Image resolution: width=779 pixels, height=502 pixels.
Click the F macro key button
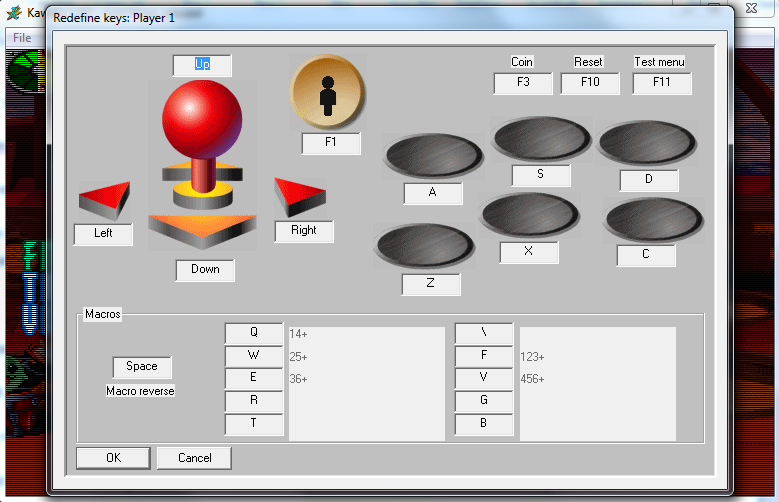(x=484, y=355)
